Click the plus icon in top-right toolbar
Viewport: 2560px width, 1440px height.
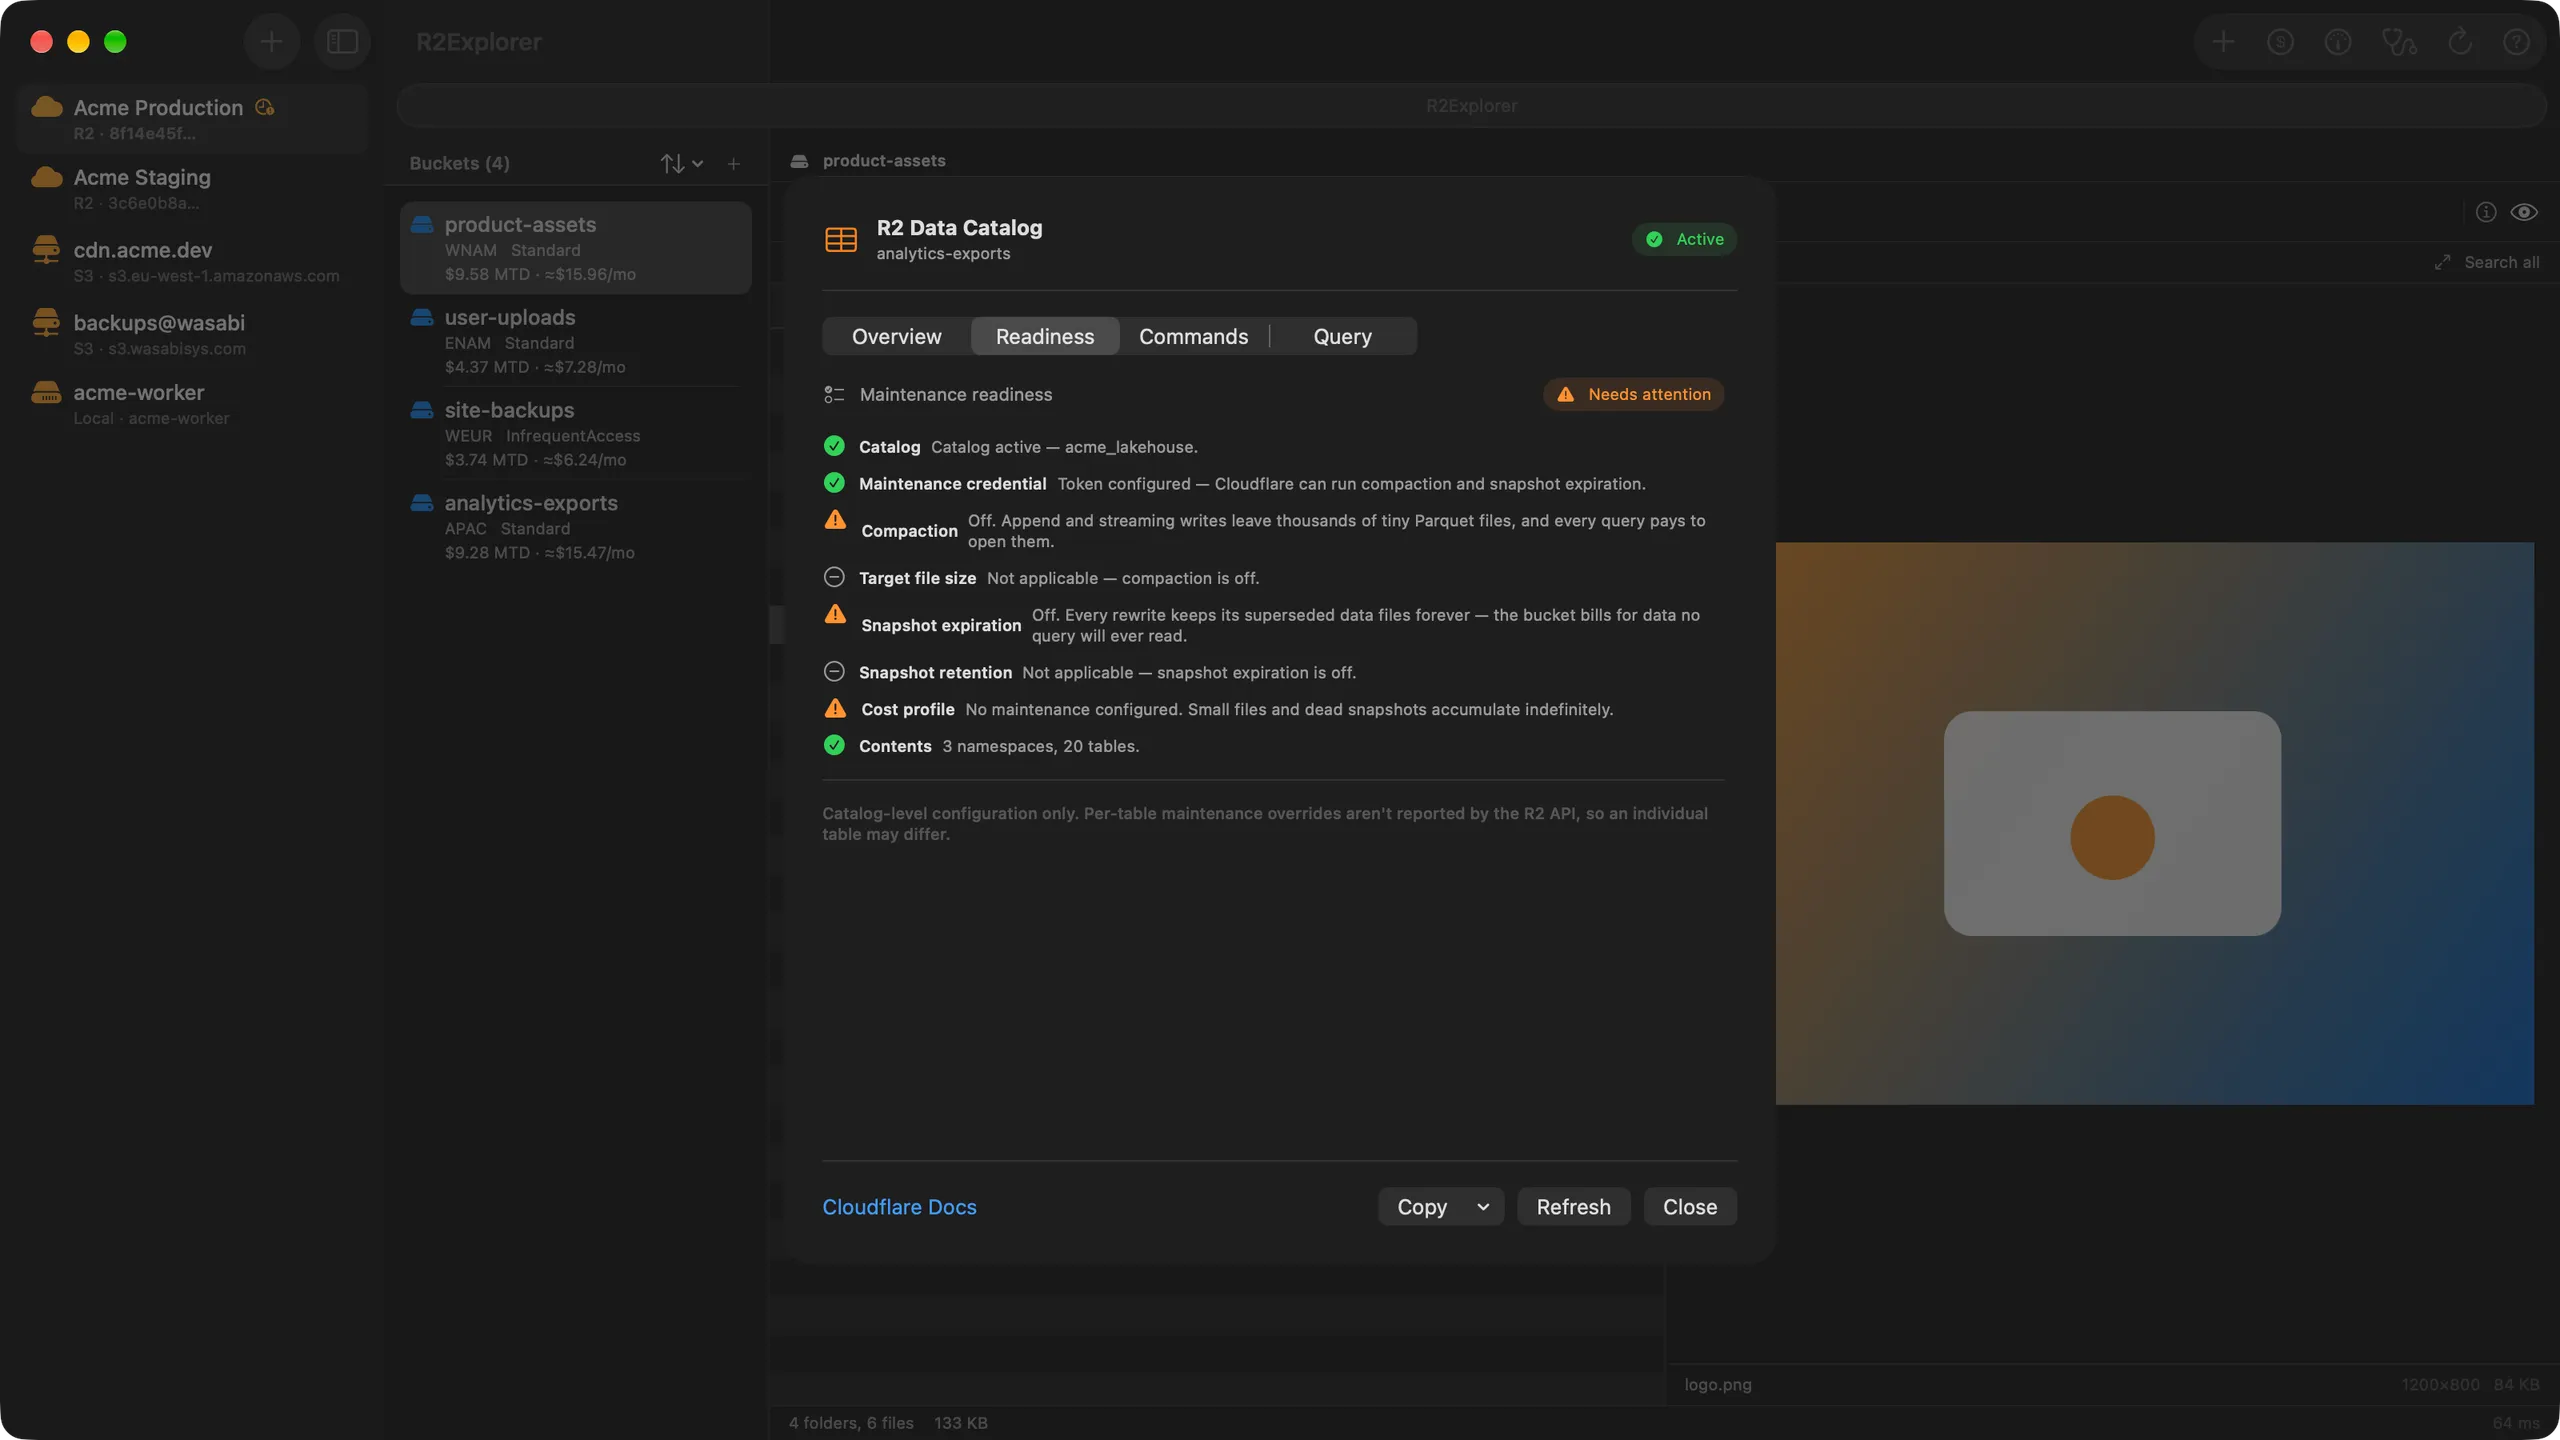click(x=2223, y=42)
